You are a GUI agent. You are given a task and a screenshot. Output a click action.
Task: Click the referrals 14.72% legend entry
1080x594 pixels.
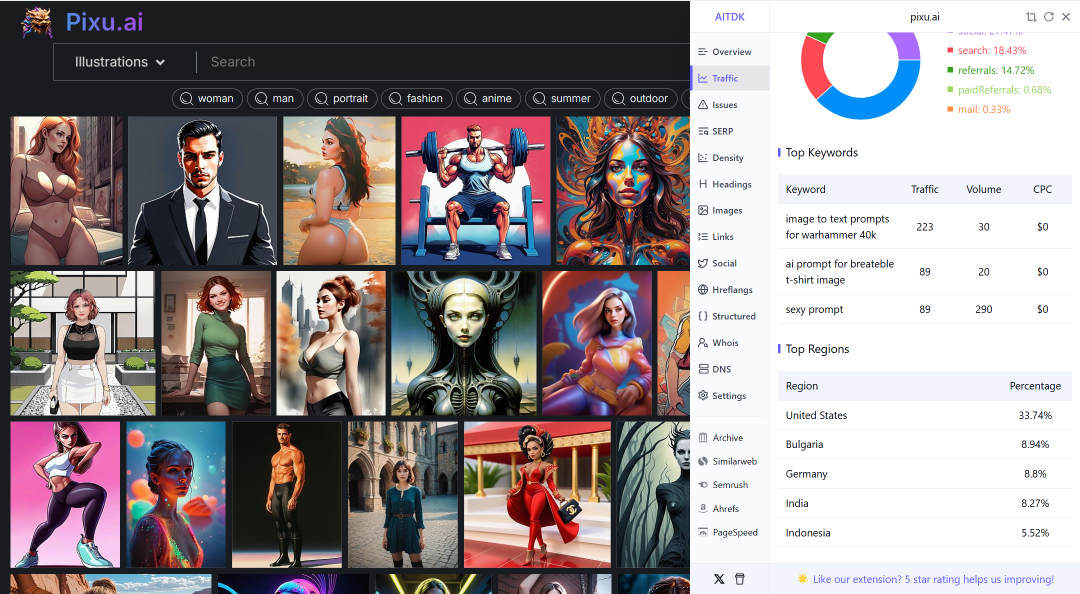point(990,70)
